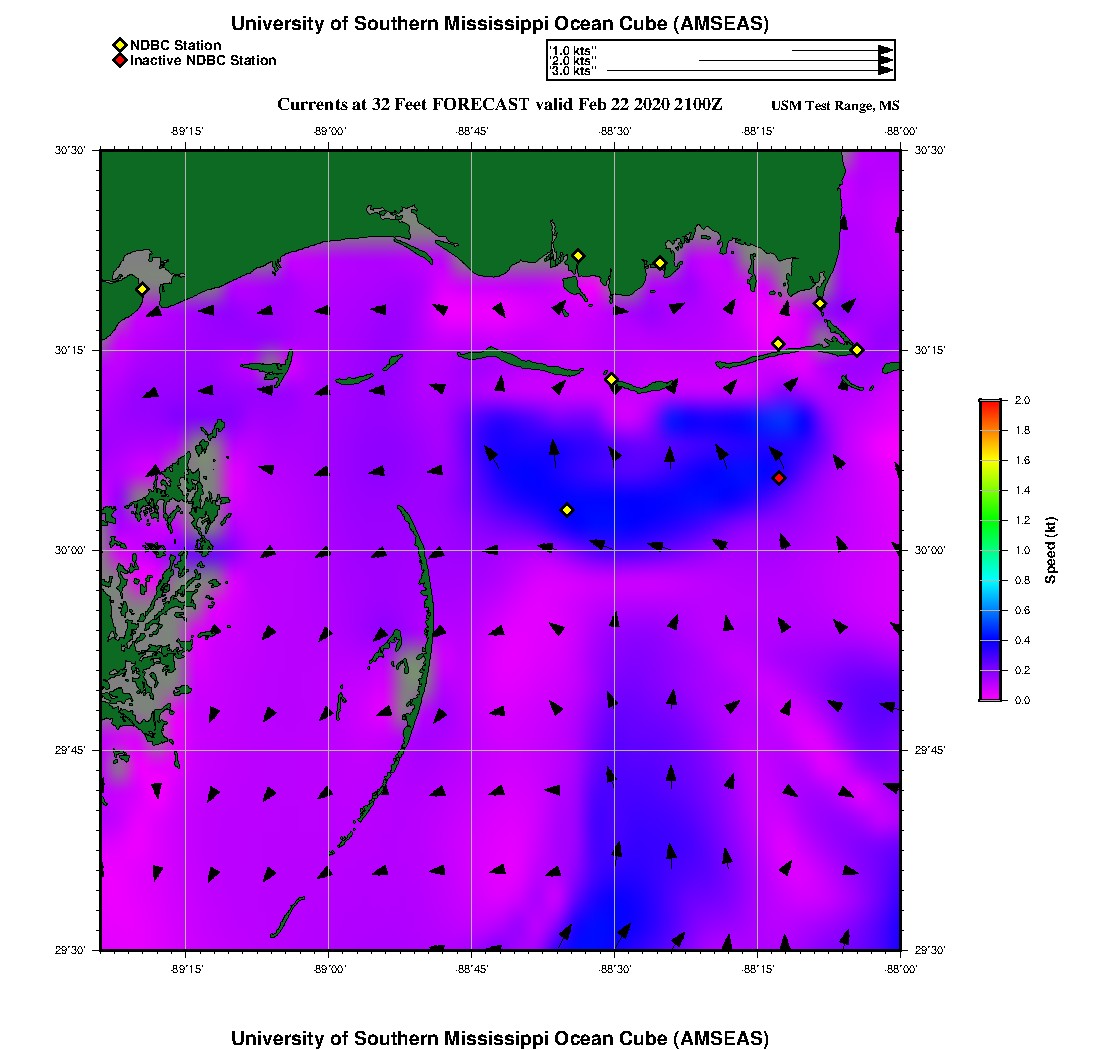Click the magenta bottom of the speed color bar
The height and width of the screenshot is (1050, 1100).
point(989,695)
